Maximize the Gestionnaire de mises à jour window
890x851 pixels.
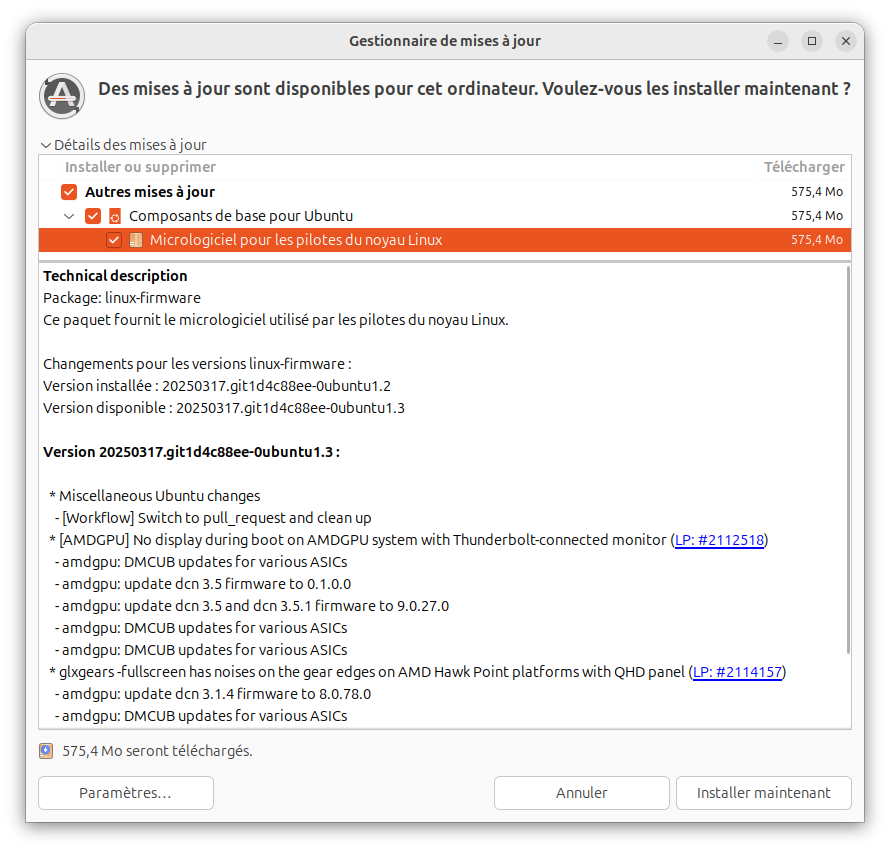(x=812, y=41)
